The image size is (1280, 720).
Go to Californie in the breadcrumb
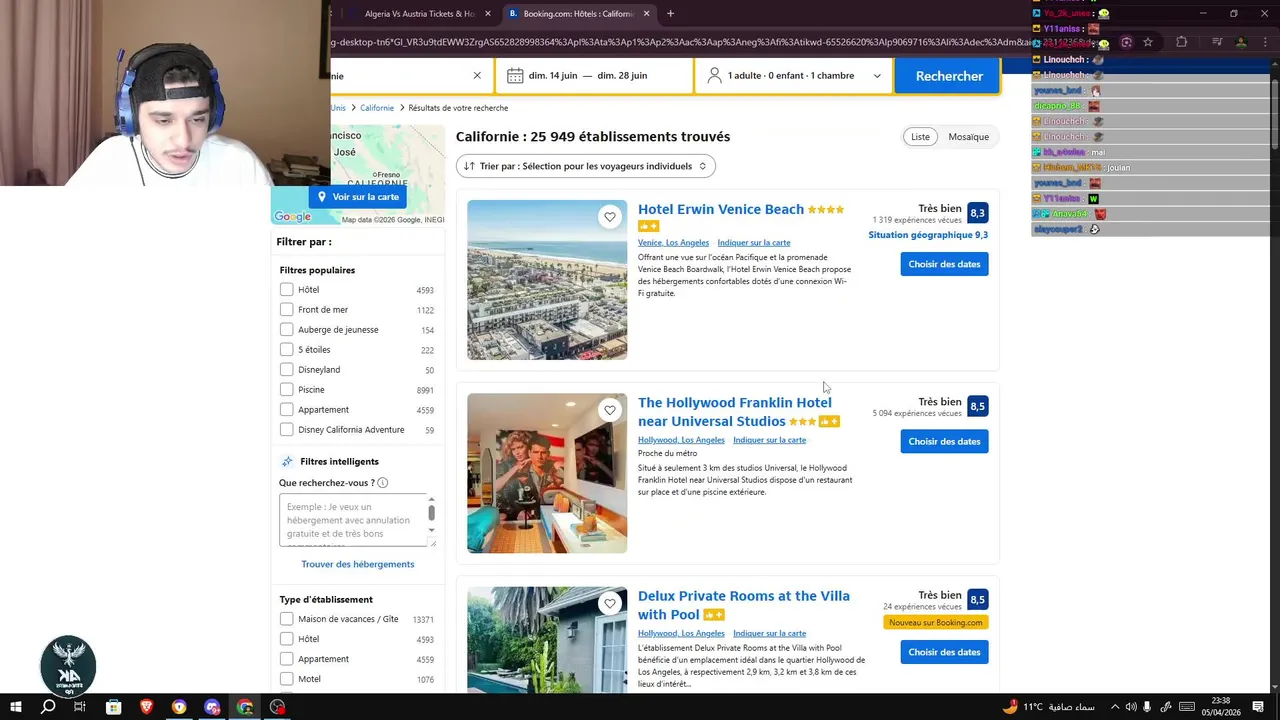click(x=377, y=108)
